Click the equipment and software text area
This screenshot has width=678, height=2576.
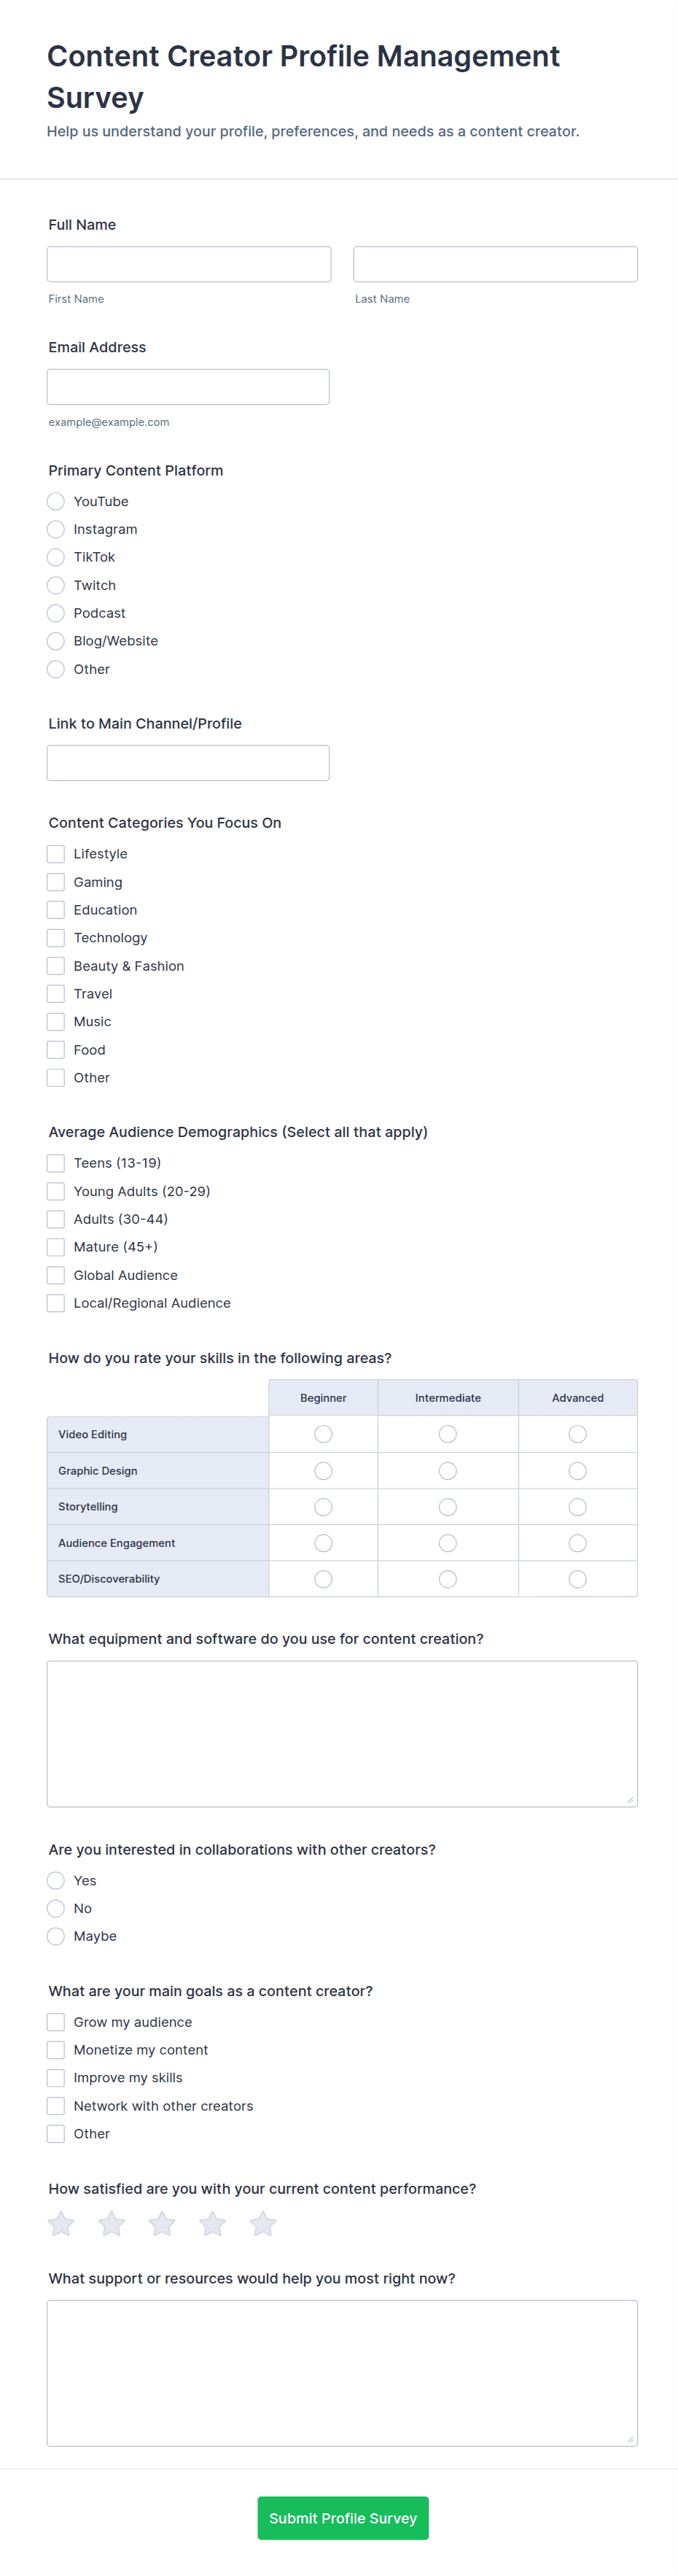click(x=342, y=1734)
